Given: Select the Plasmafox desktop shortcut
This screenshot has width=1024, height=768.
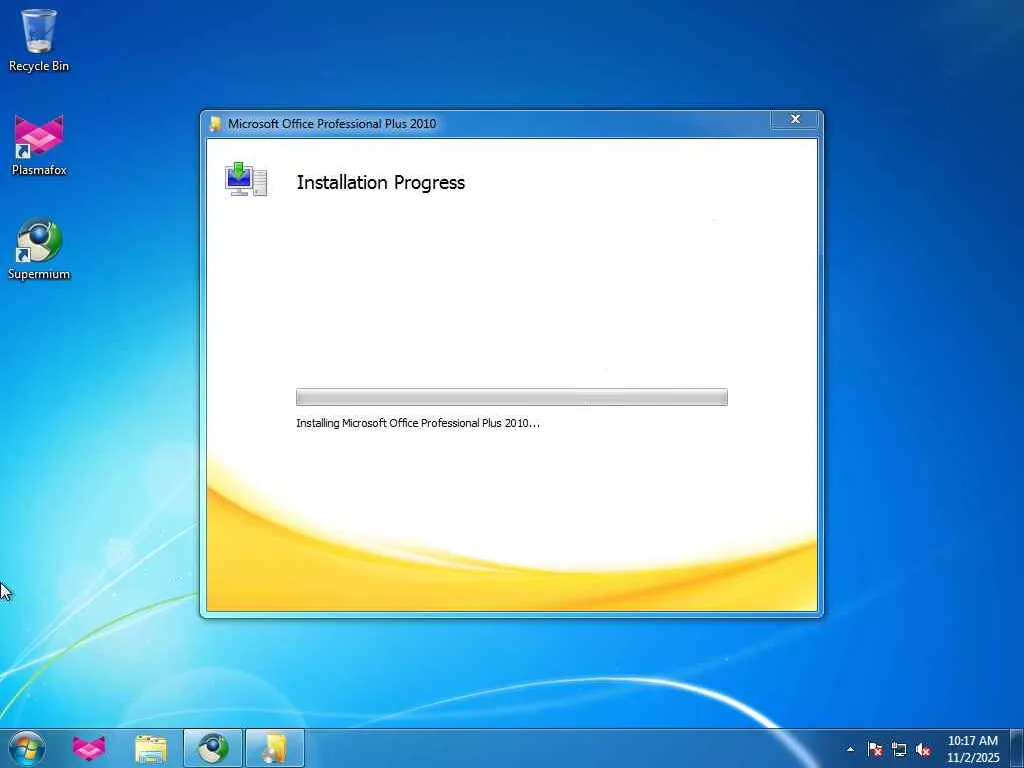Looking at the screenshot, I should click(x=39, y=145).
